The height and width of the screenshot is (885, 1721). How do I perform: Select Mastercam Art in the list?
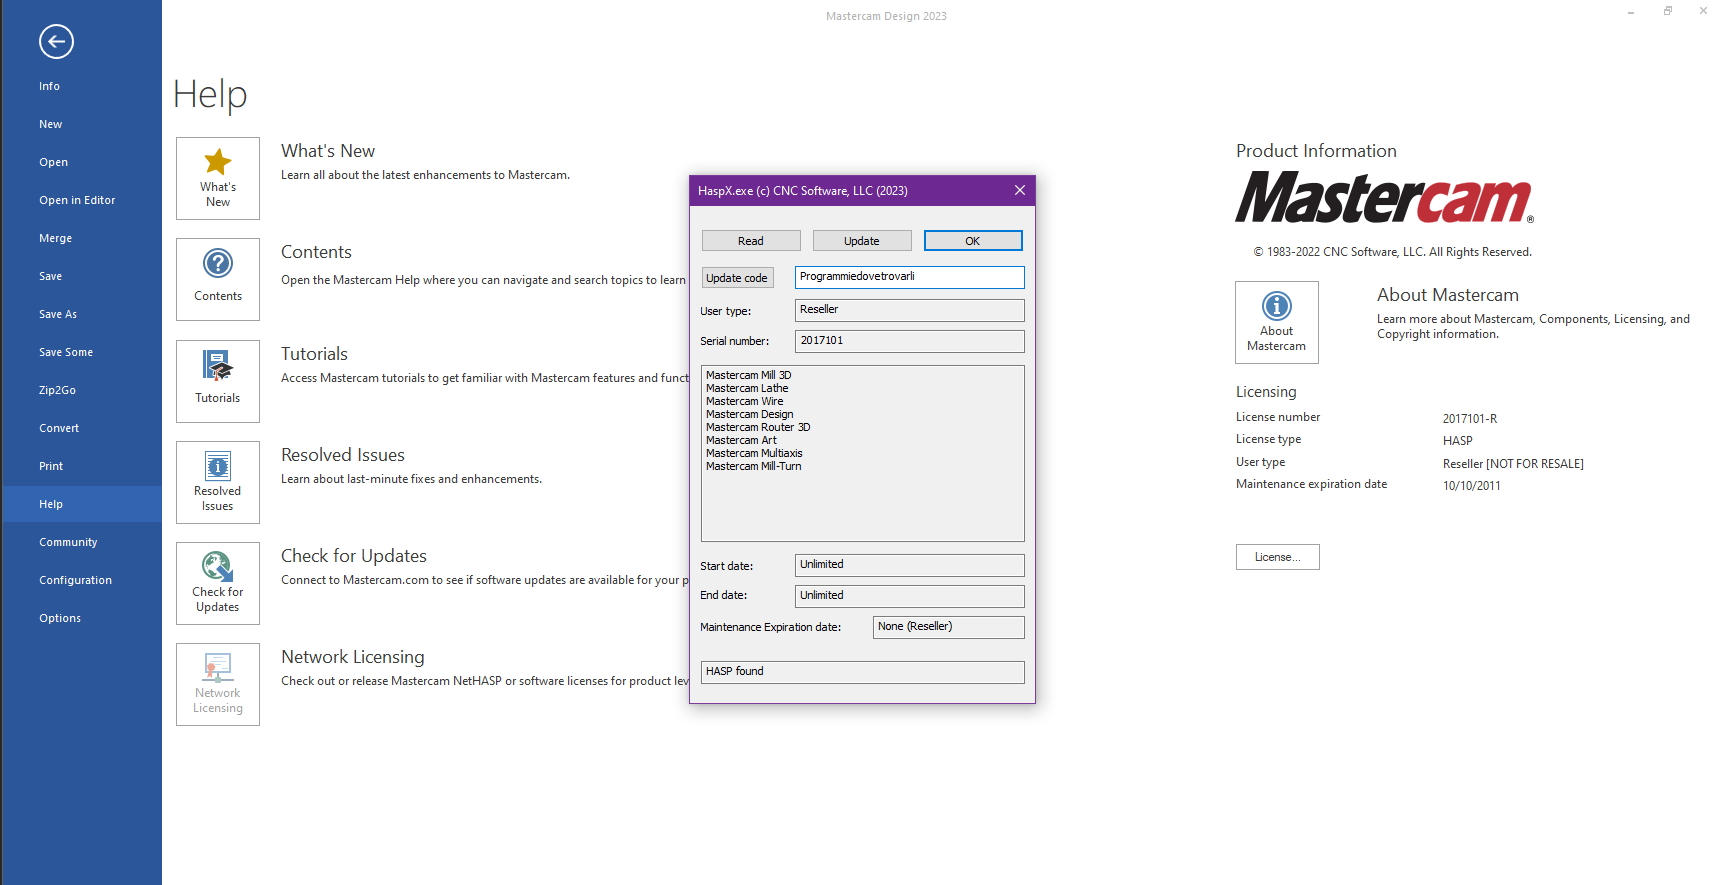pos(741,440)
